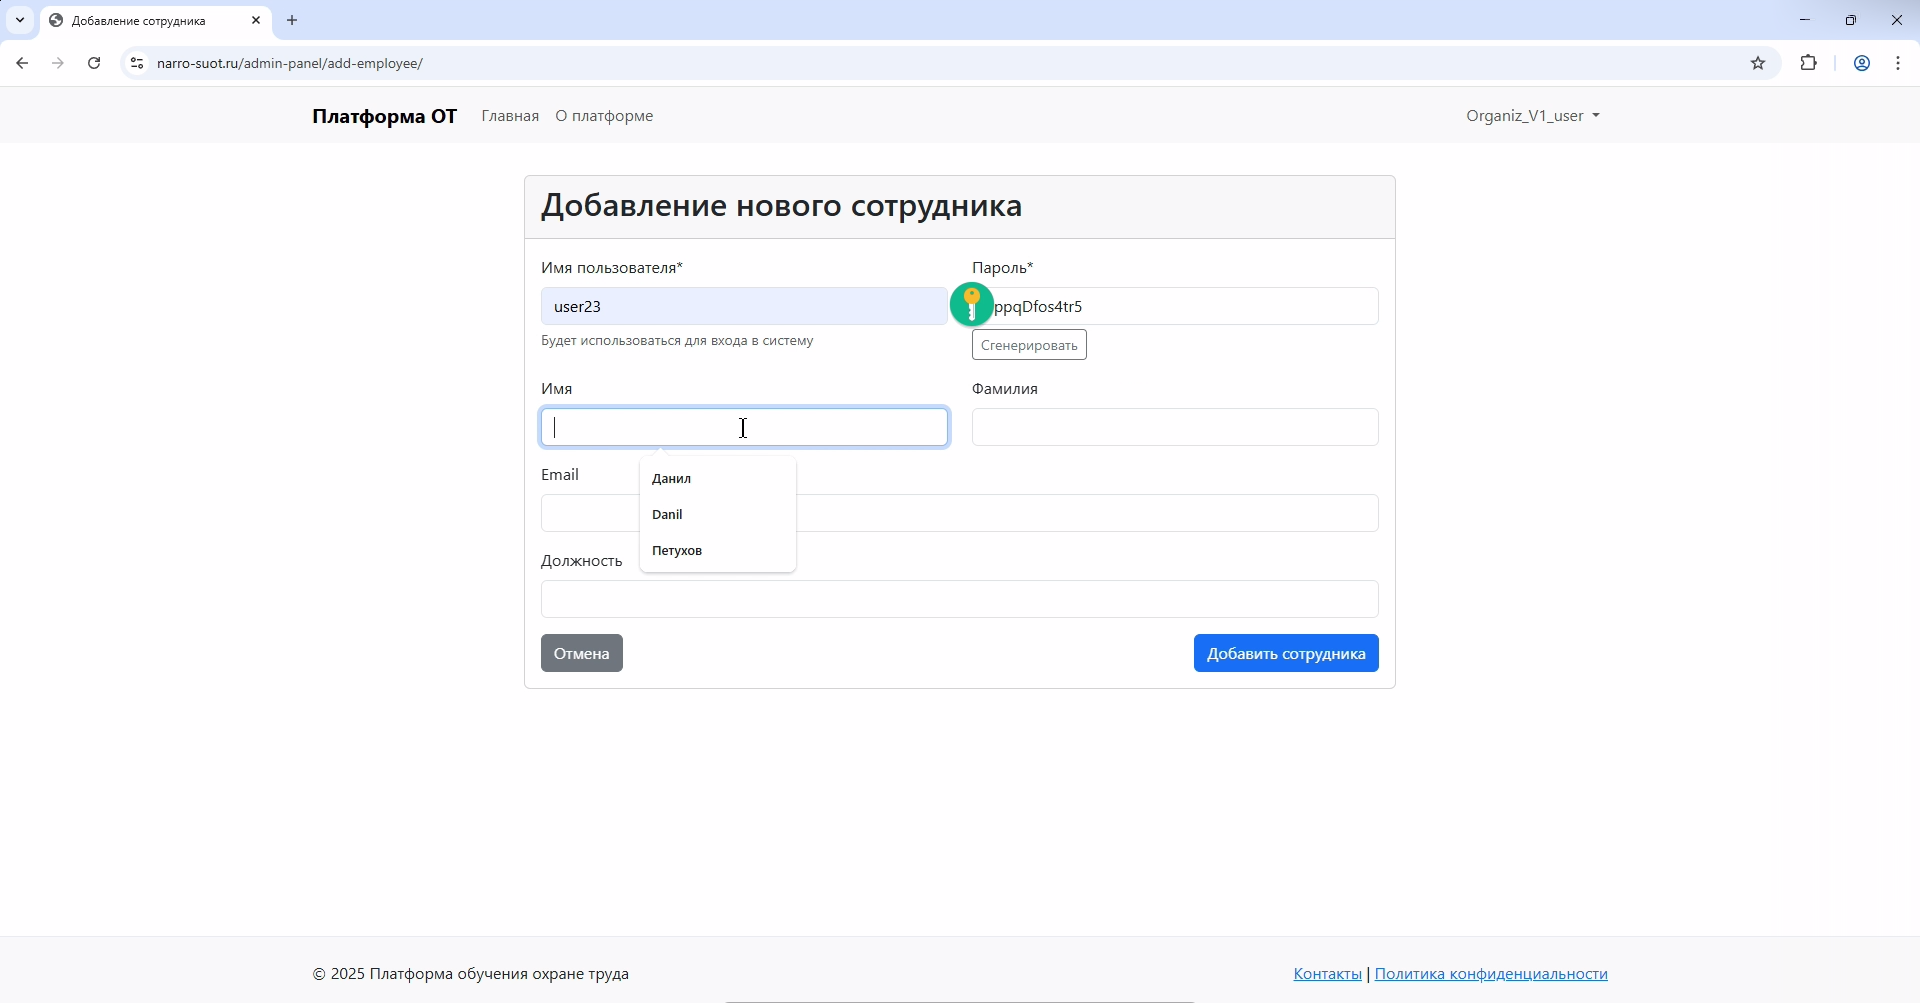Viewport: 1920px width, 1003px height.
Task: Open the browser profile account icon
Action: click(x=1861, y=62)
